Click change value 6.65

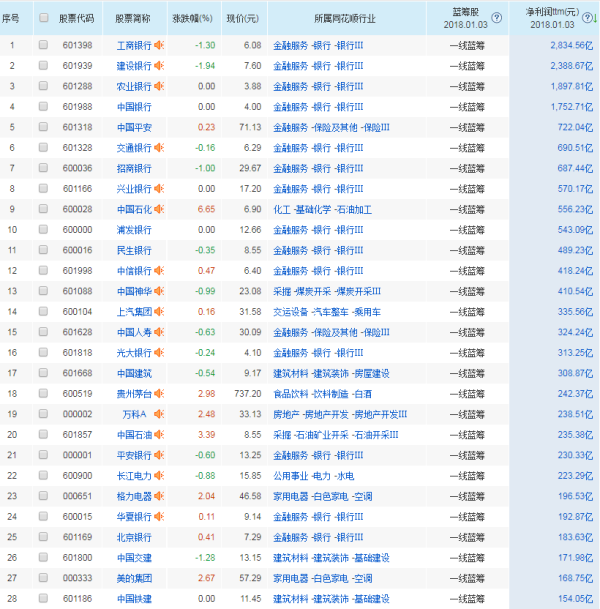[206, 209]
